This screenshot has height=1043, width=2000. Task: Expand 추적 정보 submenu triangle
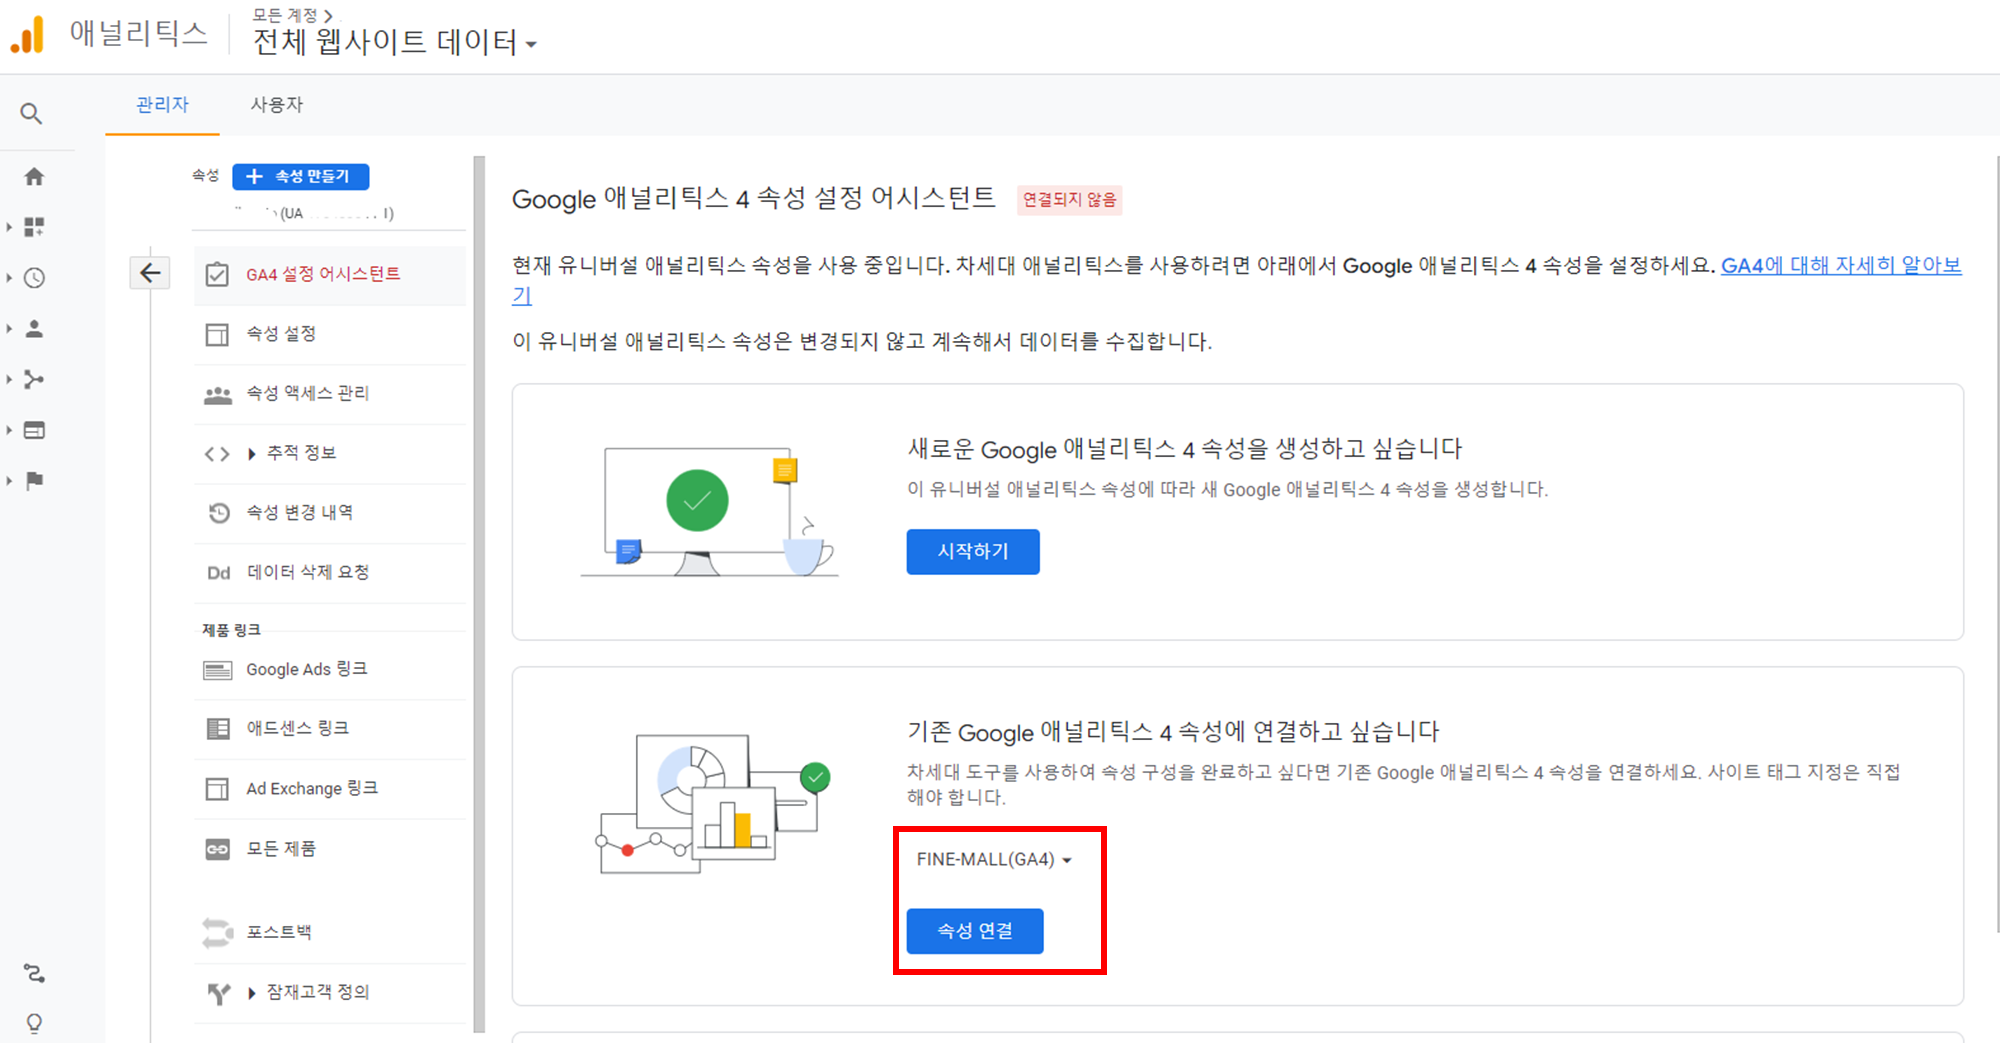pos(252,454)
